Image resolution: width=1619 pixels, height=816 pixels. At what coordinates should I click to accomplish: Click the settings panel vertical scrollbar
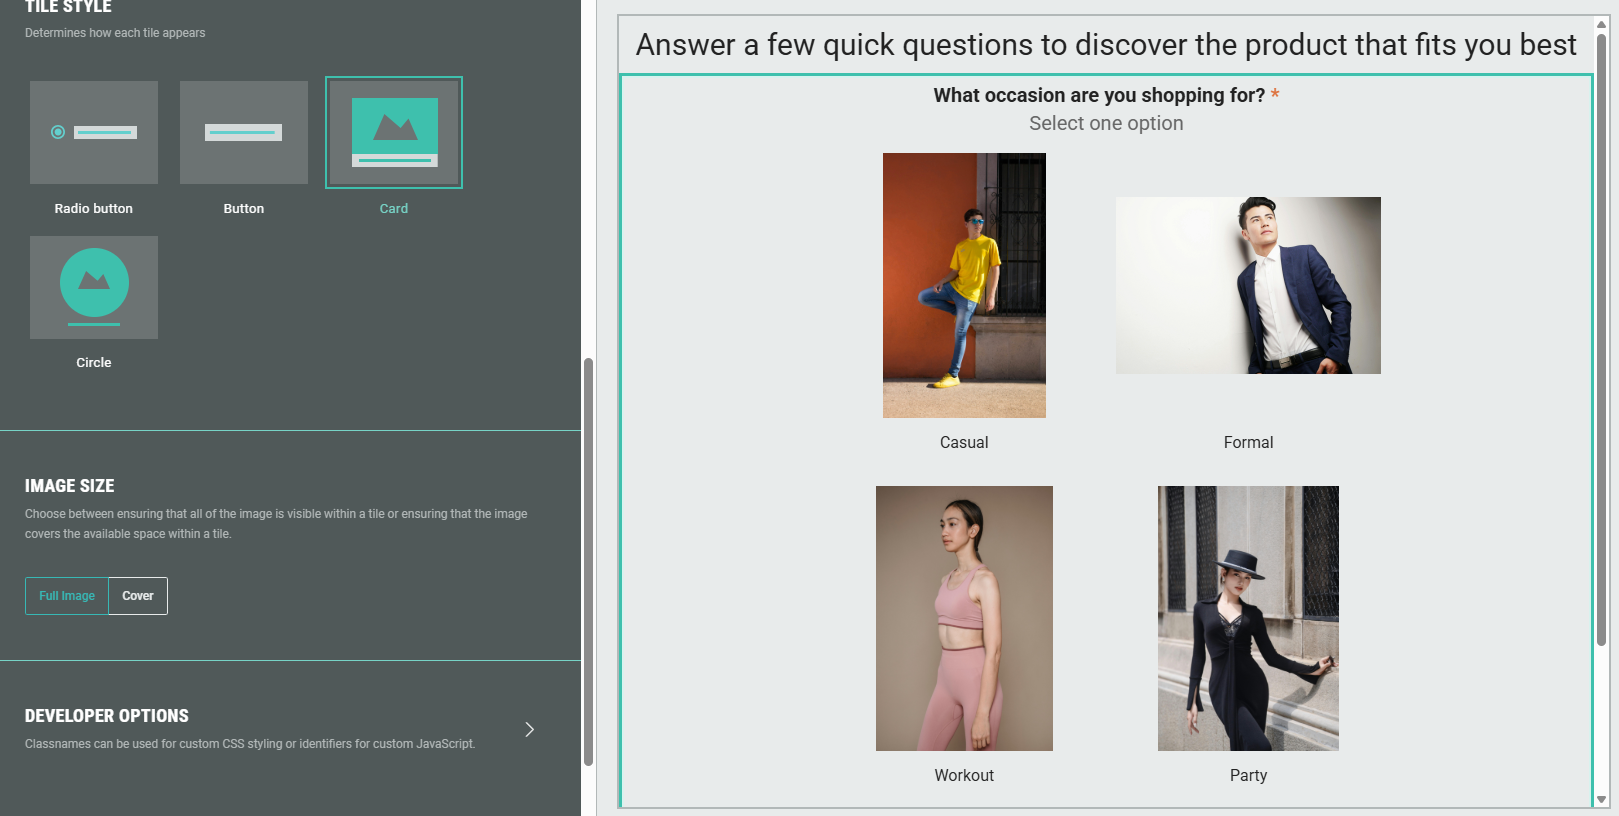[589, 560]
